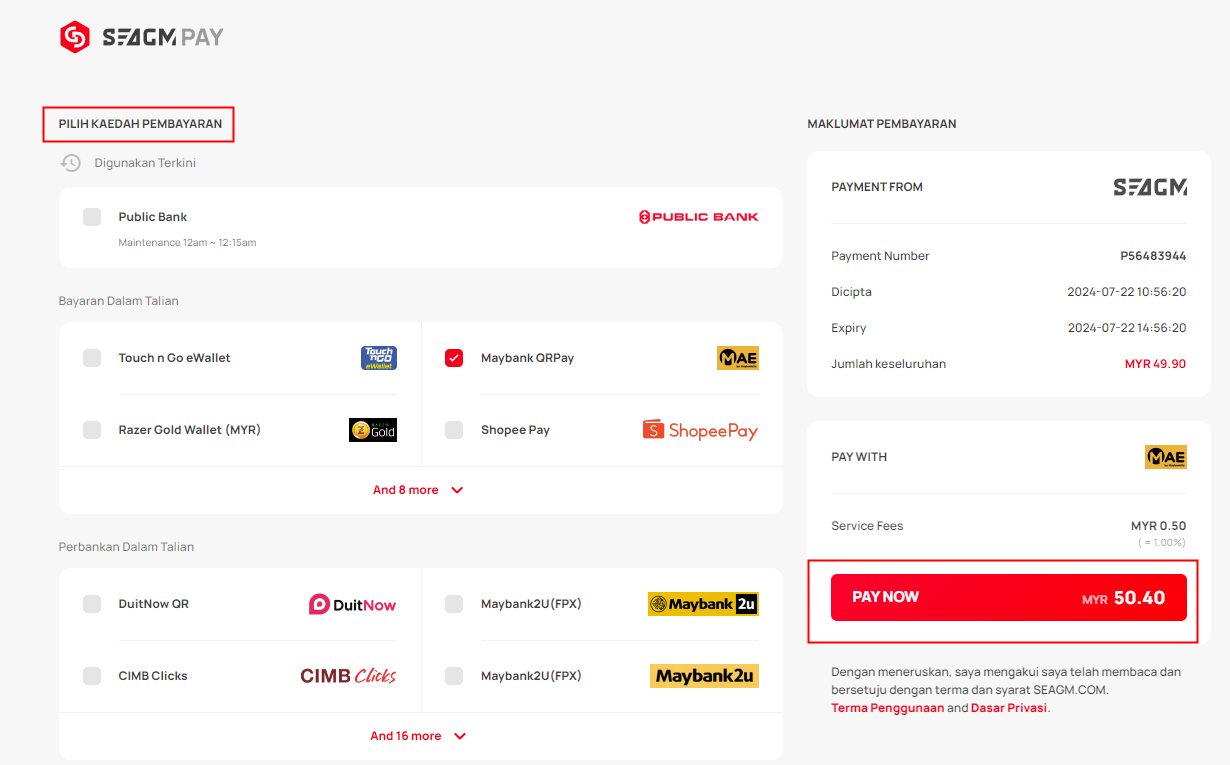The image size is (1230, 765).
Task: Click the MAE logo beside Maybank QRPay
Action: (x=738, y=358)
